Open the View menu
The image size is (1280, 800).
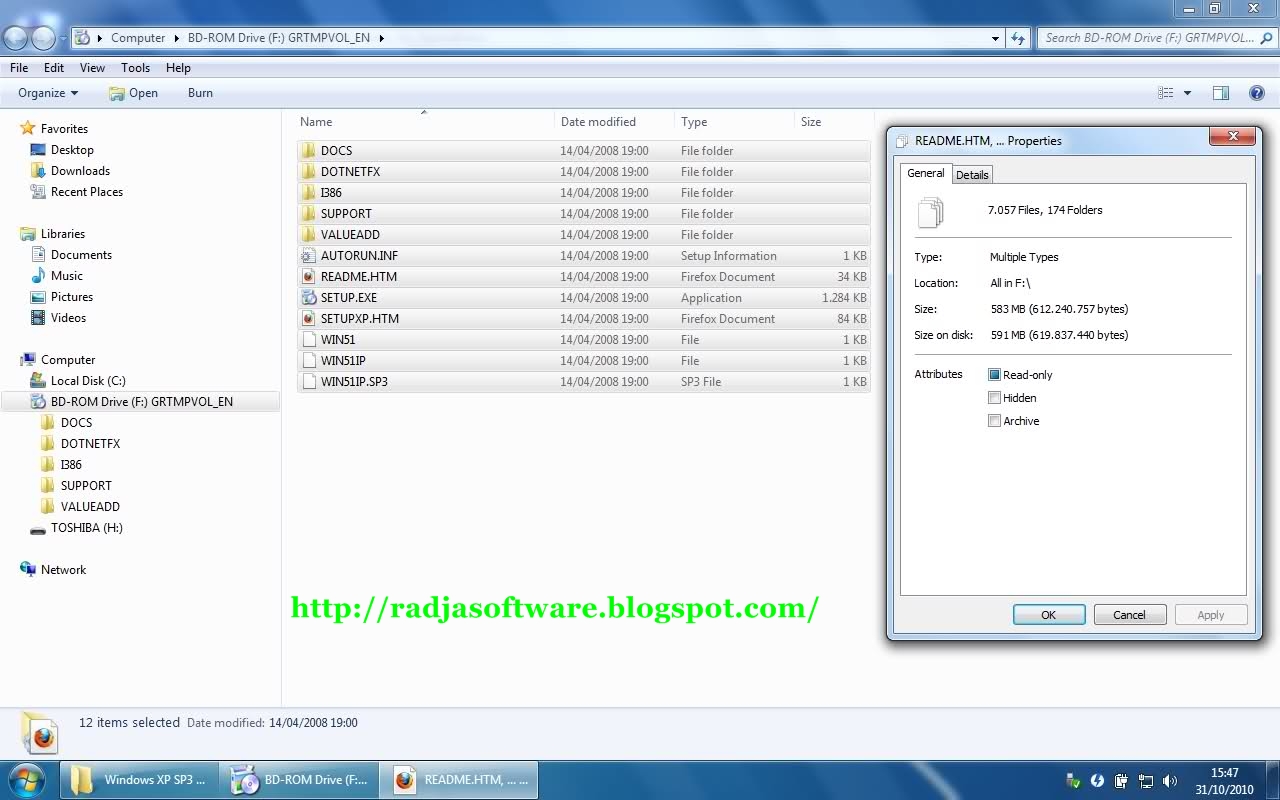92,68
